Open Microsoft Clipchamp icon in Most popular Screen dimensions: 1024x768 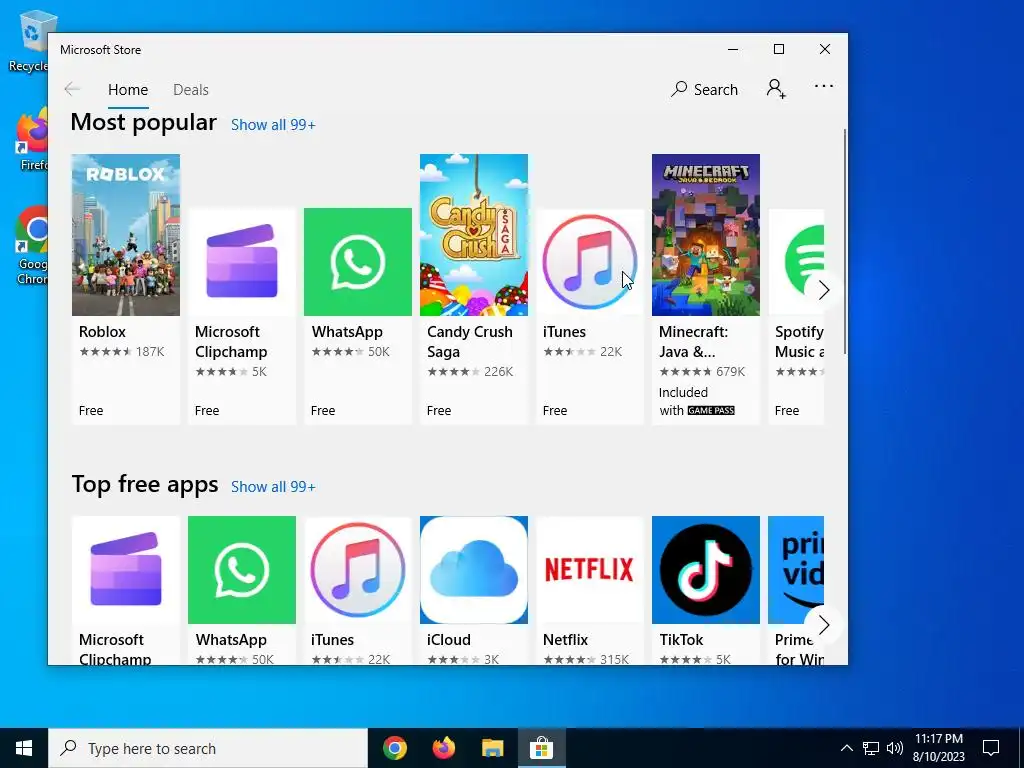[x=242, y=262]
